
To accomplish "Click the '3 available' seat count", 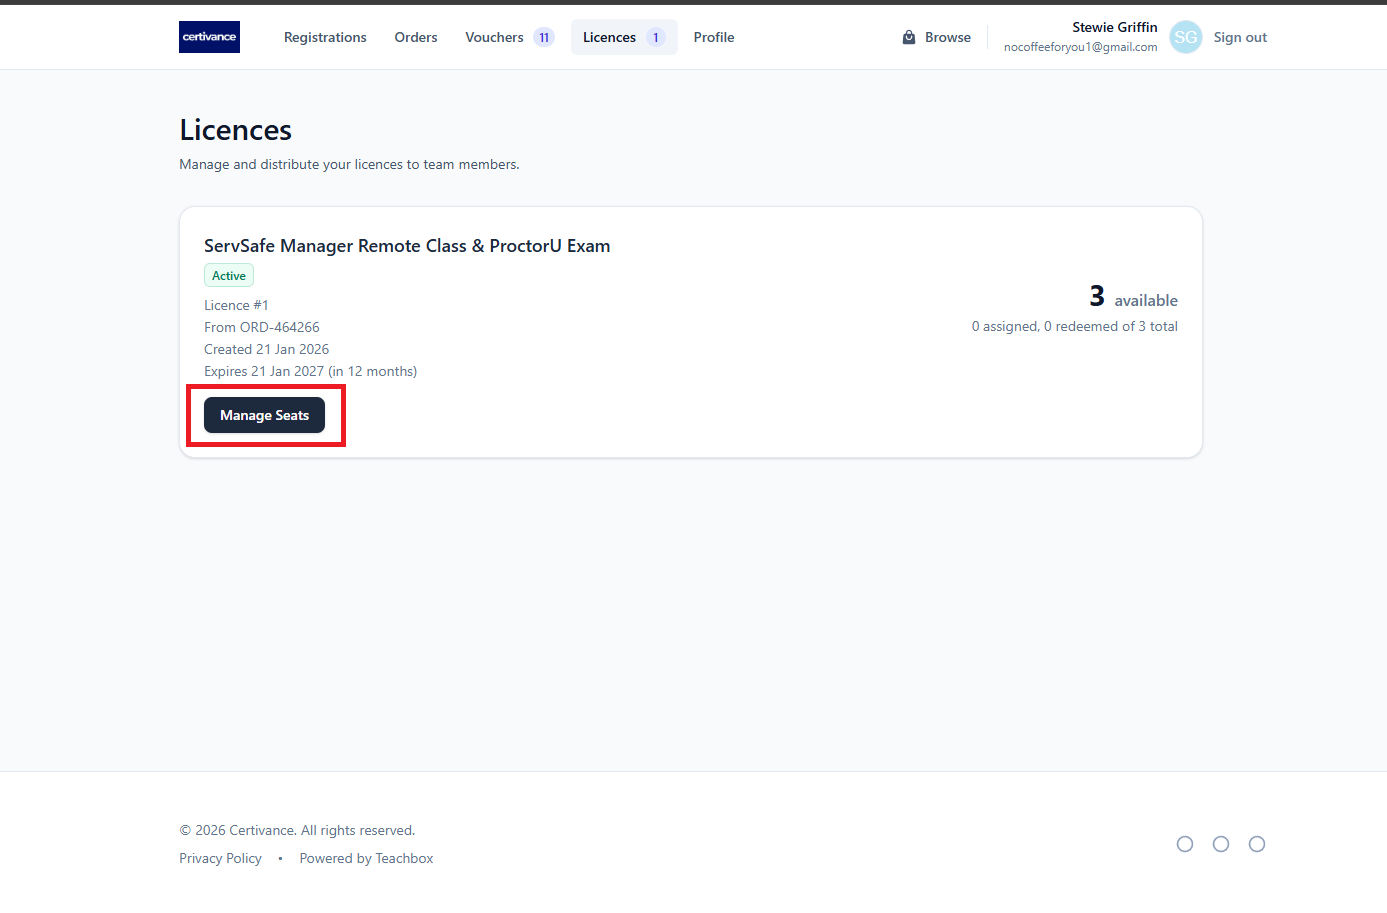I will (x=1133, y=296).
